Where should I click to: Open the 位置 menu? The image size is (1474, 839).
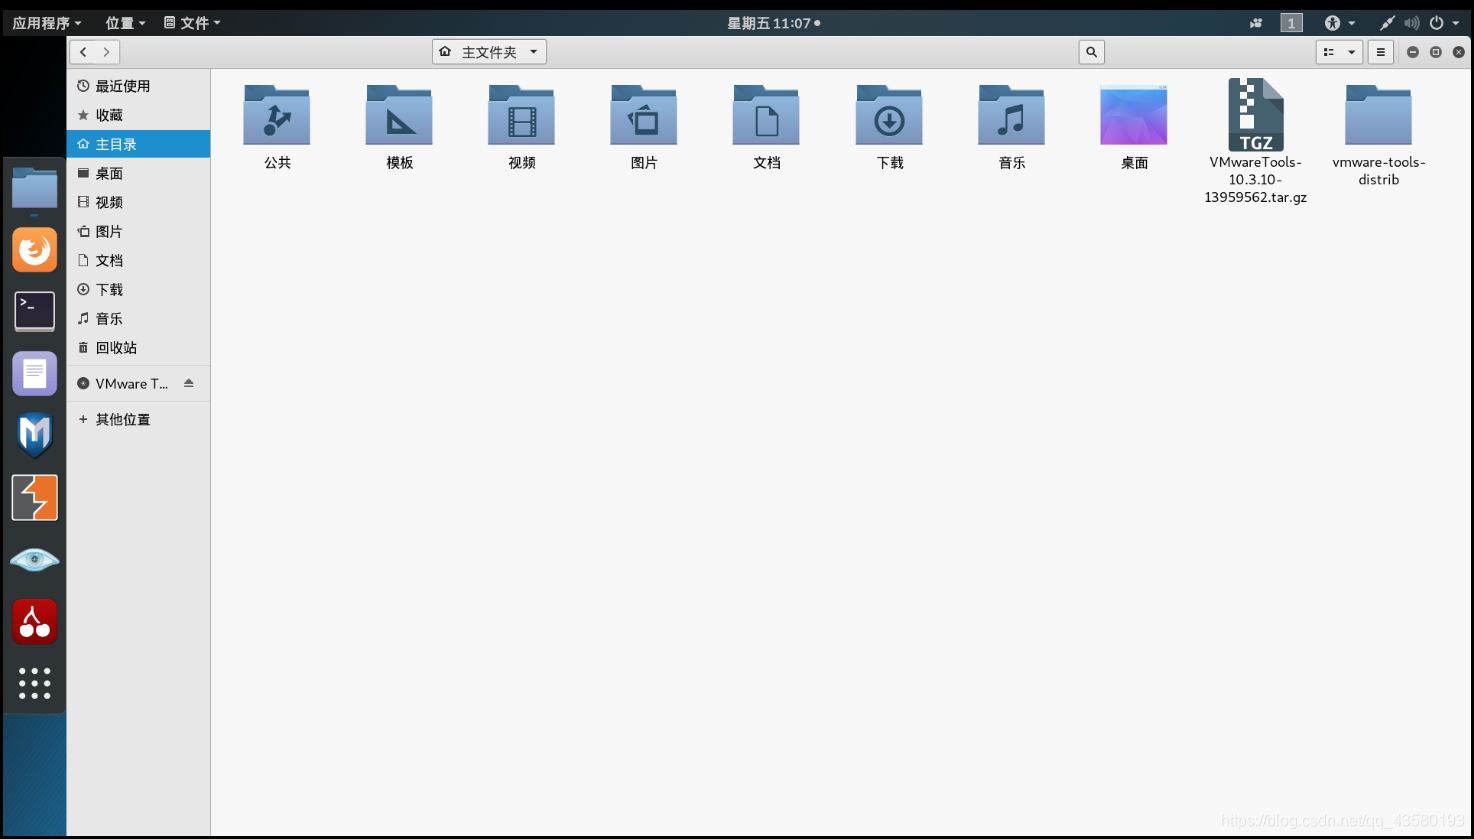click(125, 23)
